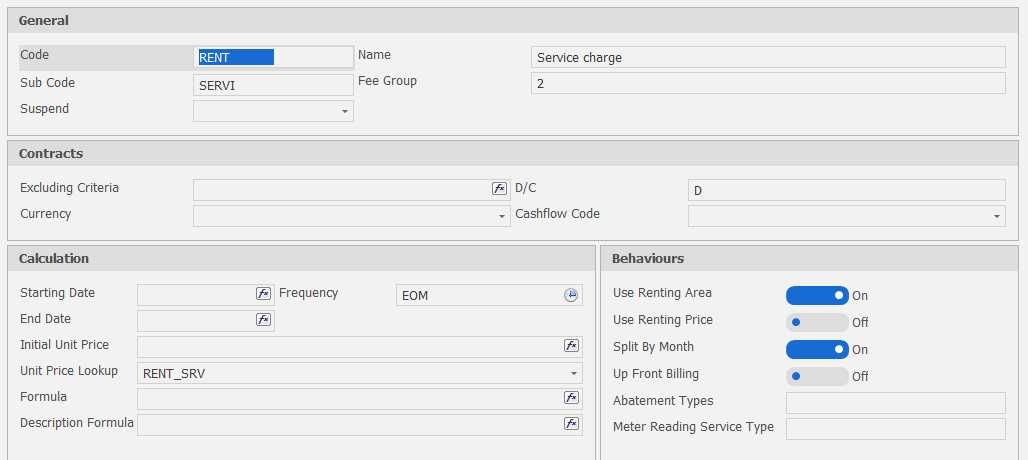
Task: Turn off Use Renting Area switch
Action: click(817, 296)
